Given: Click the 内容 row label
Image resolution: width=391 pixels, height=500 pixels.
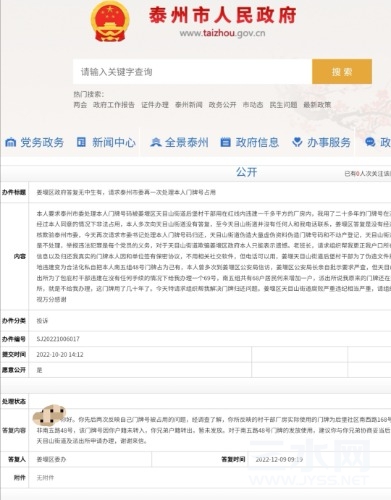Looking at the screenshot, I should pos(20,256).
